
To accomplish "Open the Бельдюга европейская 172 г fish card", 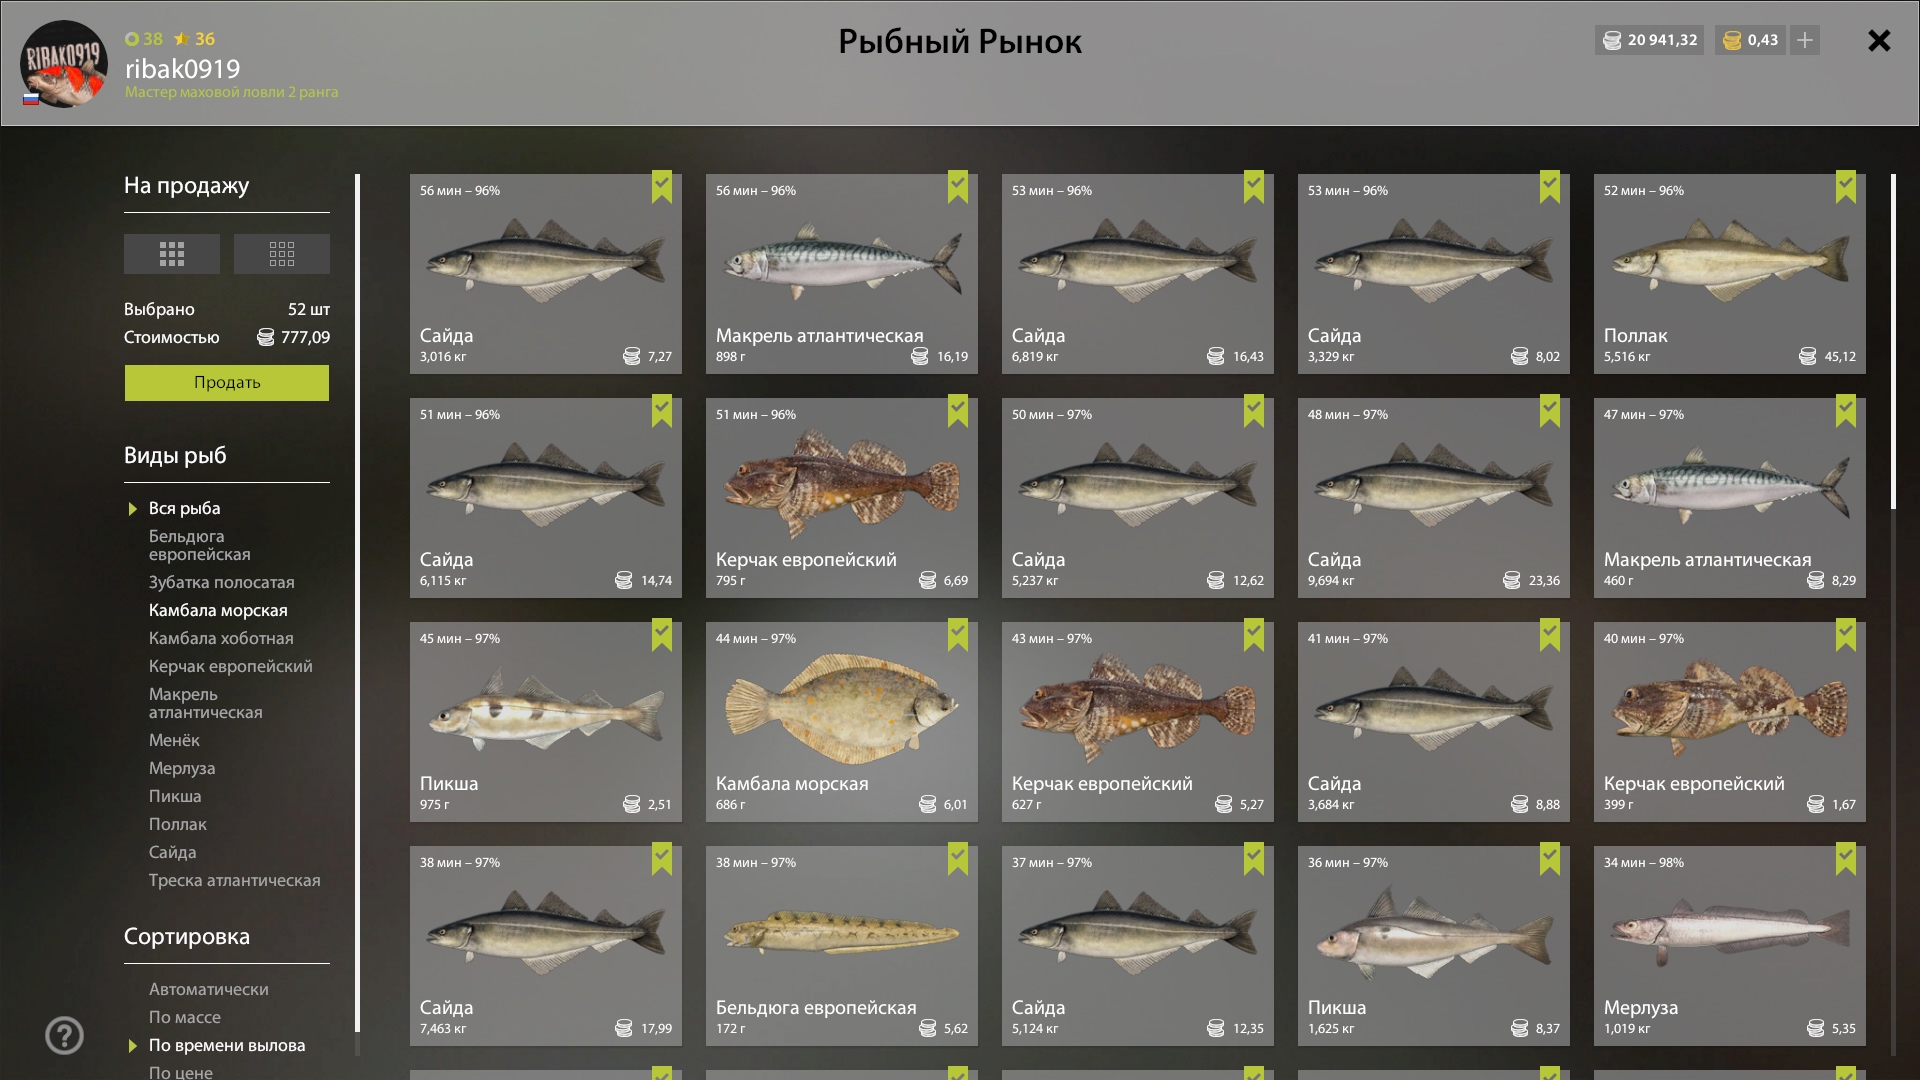I will 842,946.
